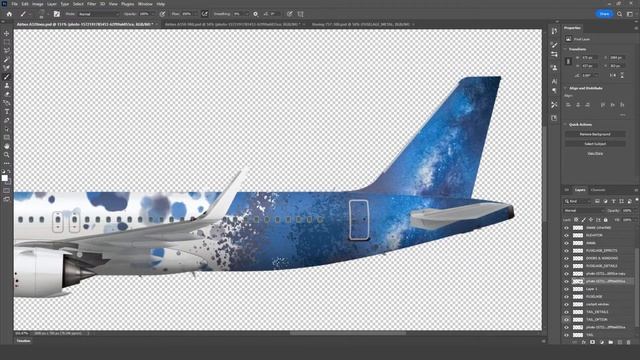Open smoothing options gear icon

click(256, 14)
